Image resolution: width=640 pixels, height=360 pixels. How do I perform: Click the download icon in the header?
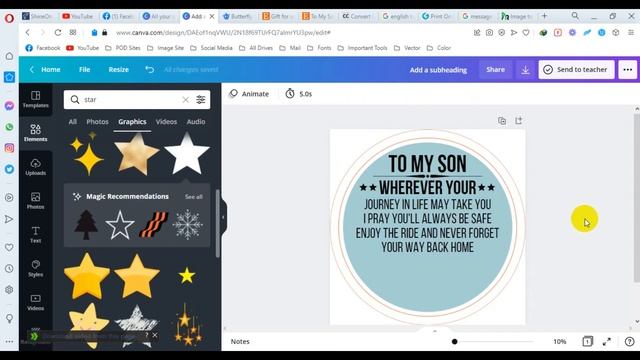coord(525,70)
